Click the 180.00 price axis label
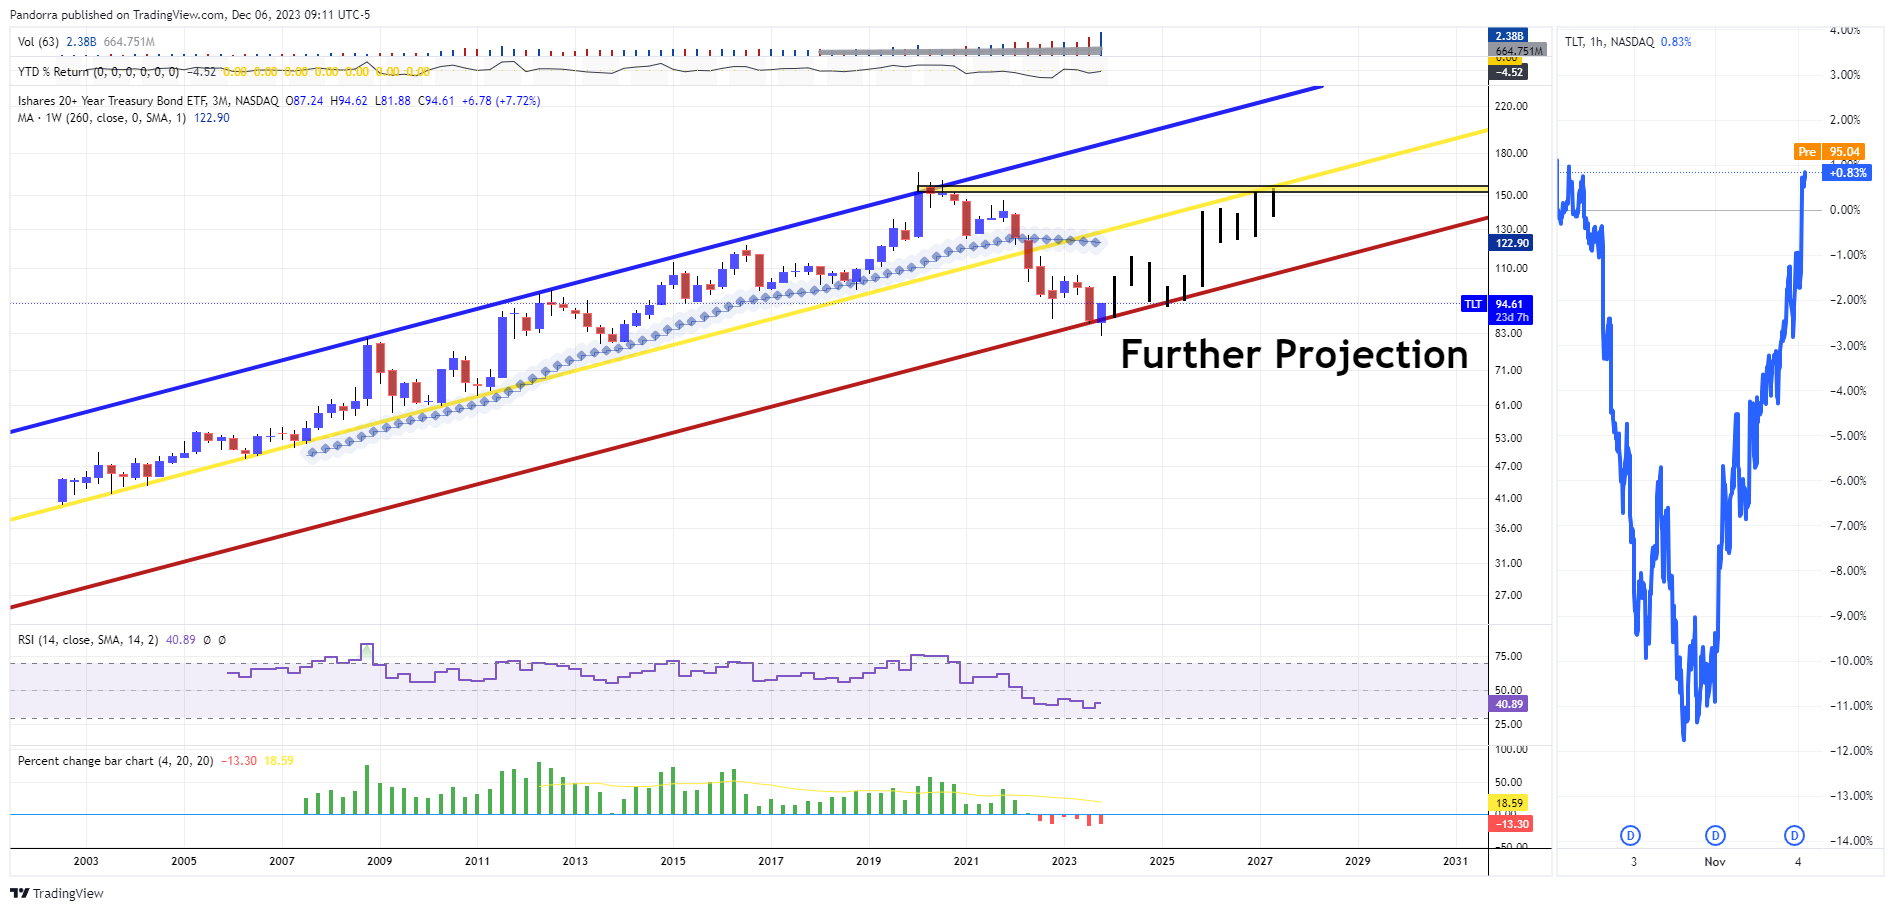The height and width of the screenshot is (911, 1894). click(1511, 153)
